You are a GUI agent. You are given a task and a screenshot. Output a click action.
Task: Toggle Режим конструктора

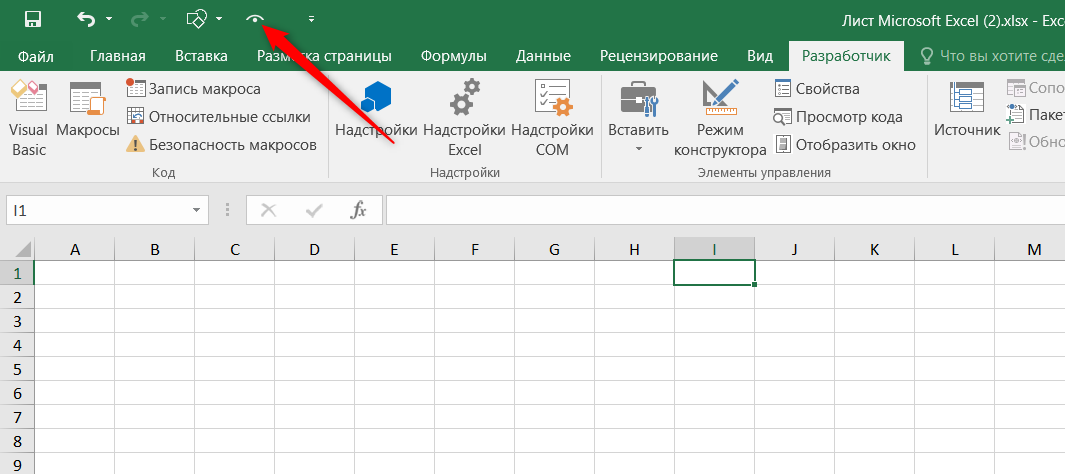click(x=720, y=119)
